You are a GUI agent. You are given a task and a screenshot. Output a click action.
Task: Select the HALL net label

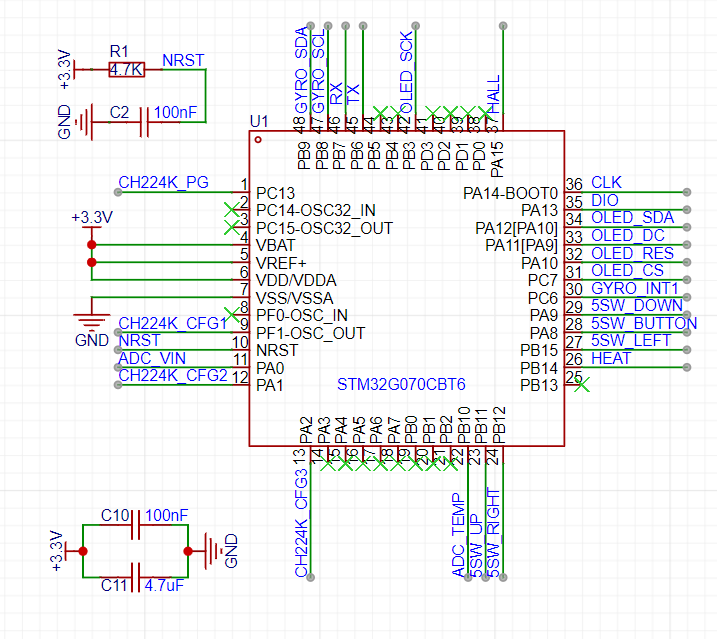coord(493,95)
